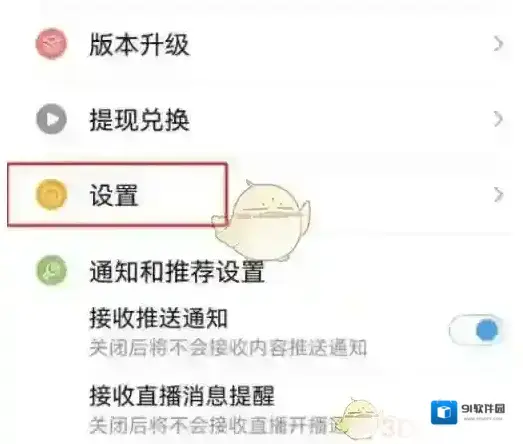
Task: Select the 设置 text label
Action: pyautogui.click(x=114, y=195)
